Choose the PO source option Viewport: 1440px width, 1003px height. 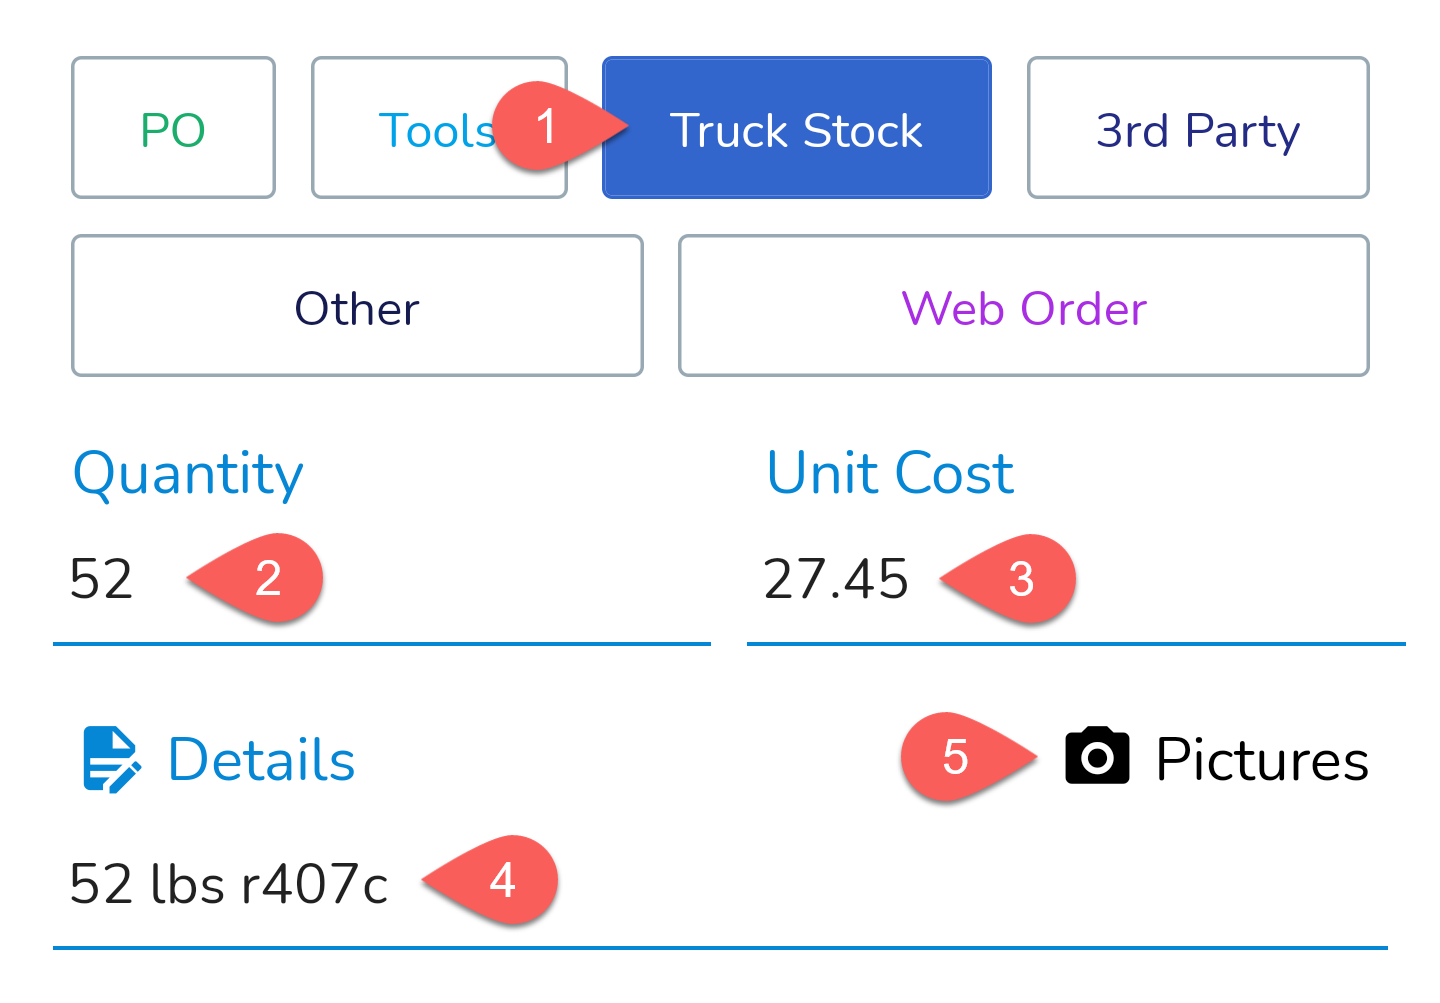[x=173, y=128]
